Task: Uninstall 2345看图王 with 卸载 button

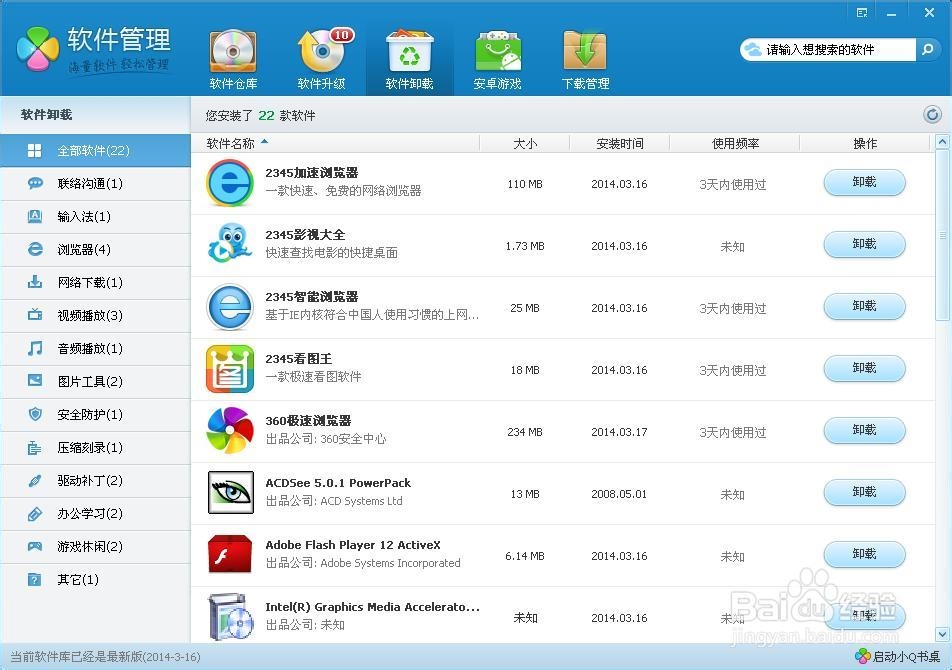Action: click(865, 368)
